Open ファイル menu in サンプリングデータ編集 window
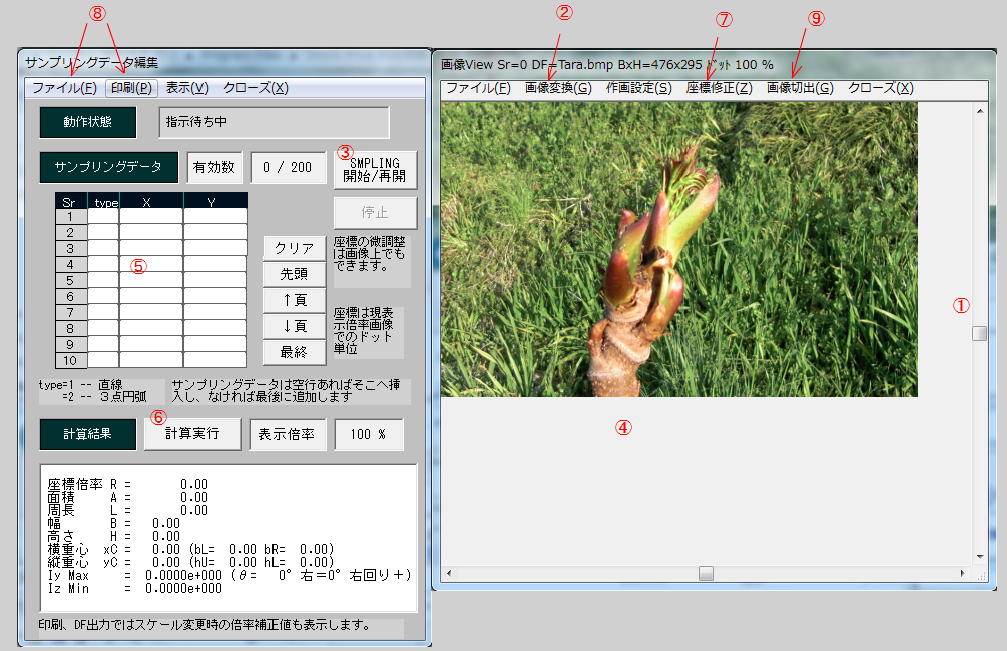This screenshot has height=651, width=1007. 64,88
